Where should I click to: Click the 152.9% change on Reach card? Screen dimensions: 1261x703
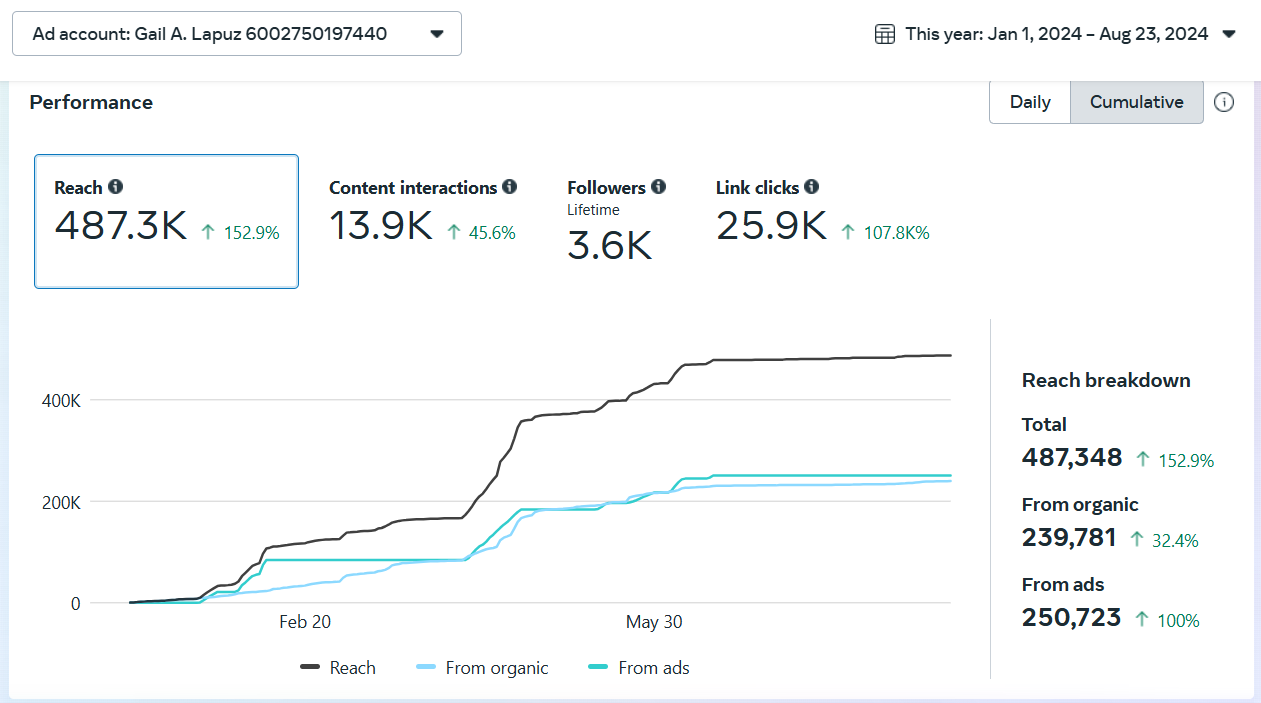(251, 233)
